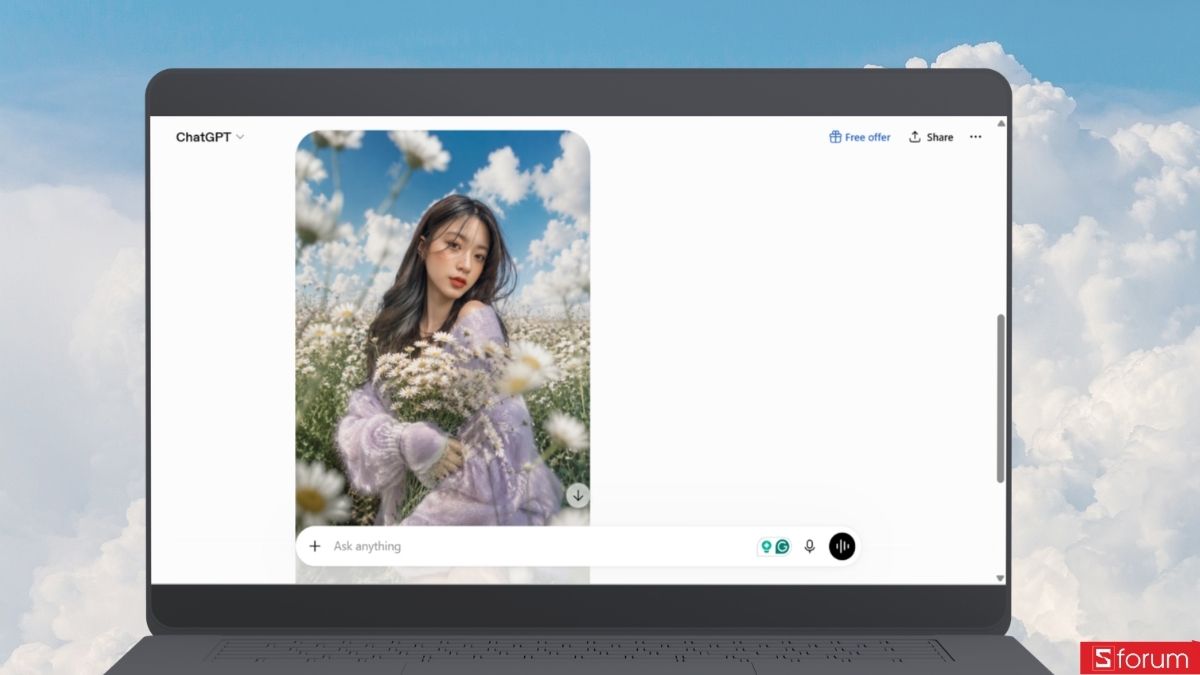
Task: Click the scrollbar up arrow
Action: click(1000, 123)
